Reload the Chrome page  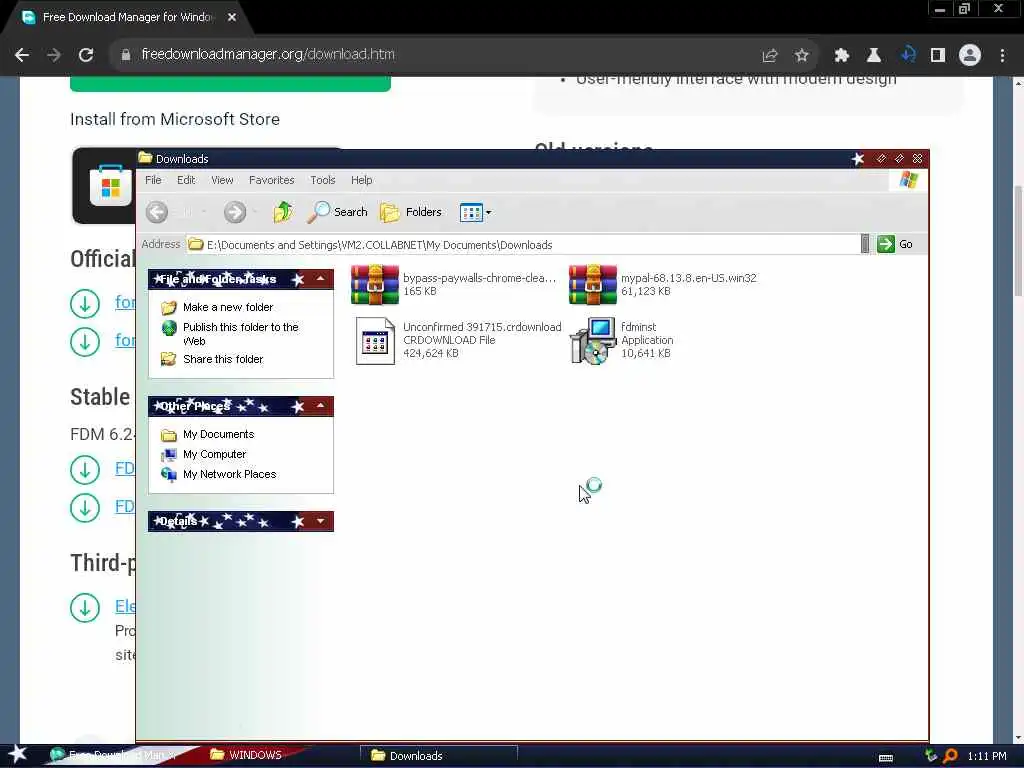[86, 55]
